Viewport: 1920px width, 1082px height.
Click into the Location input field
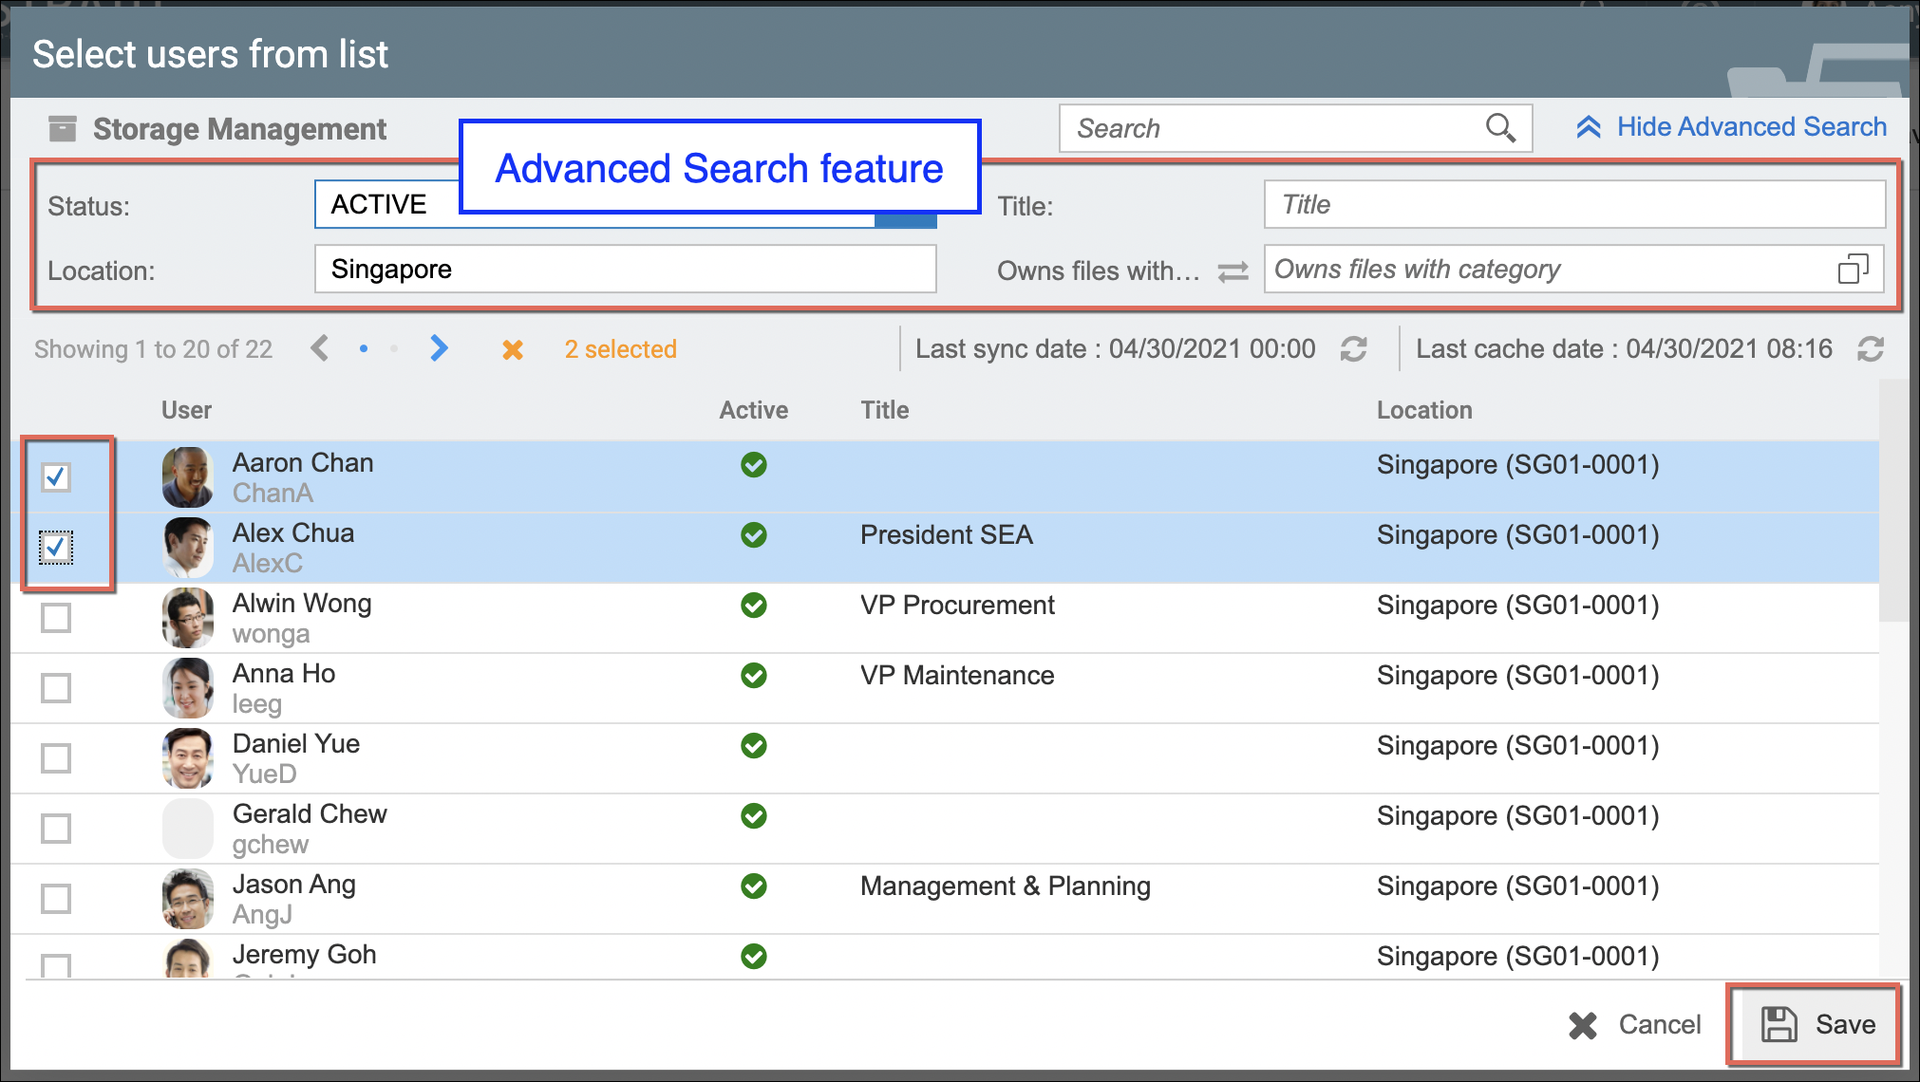pyautogui.click(x=624, y=269)
